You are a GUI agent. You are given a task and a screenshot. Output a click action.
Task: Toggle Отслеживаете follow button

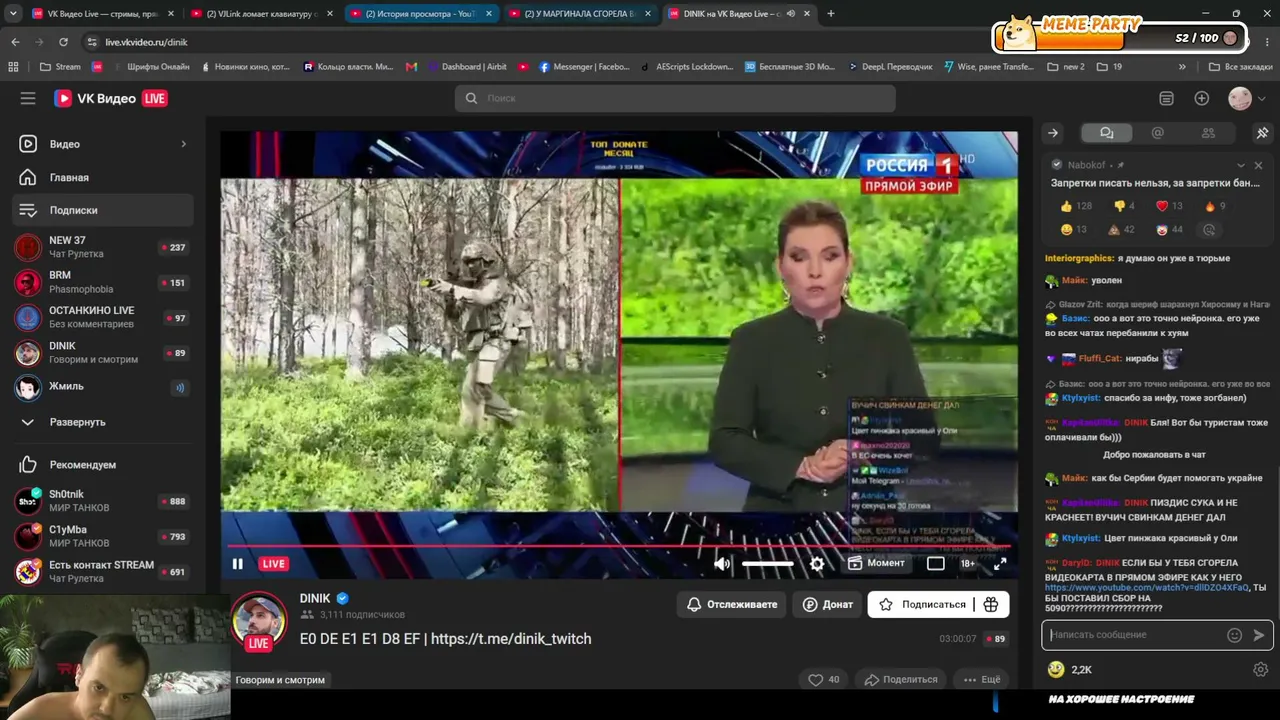[x=732, y=604]
